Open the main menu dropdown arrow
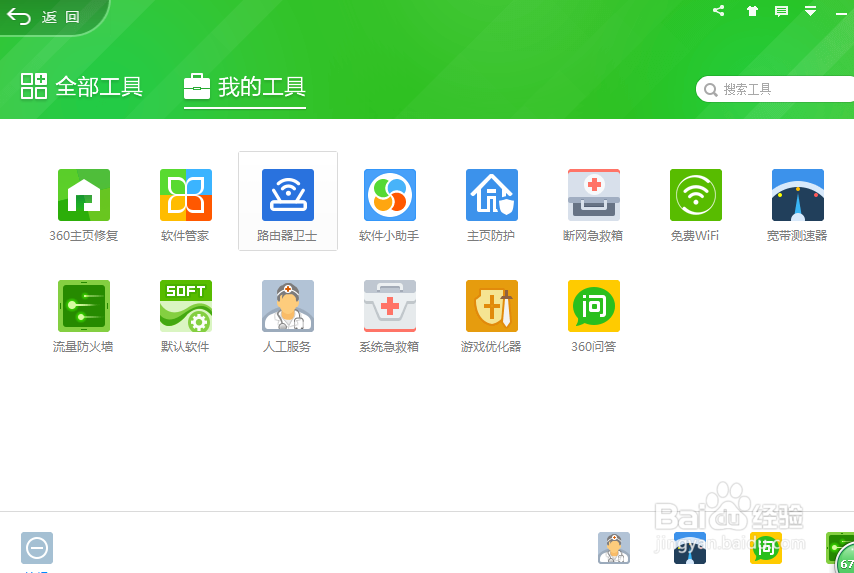Viewport: 854px width, 573px height. 810,11
